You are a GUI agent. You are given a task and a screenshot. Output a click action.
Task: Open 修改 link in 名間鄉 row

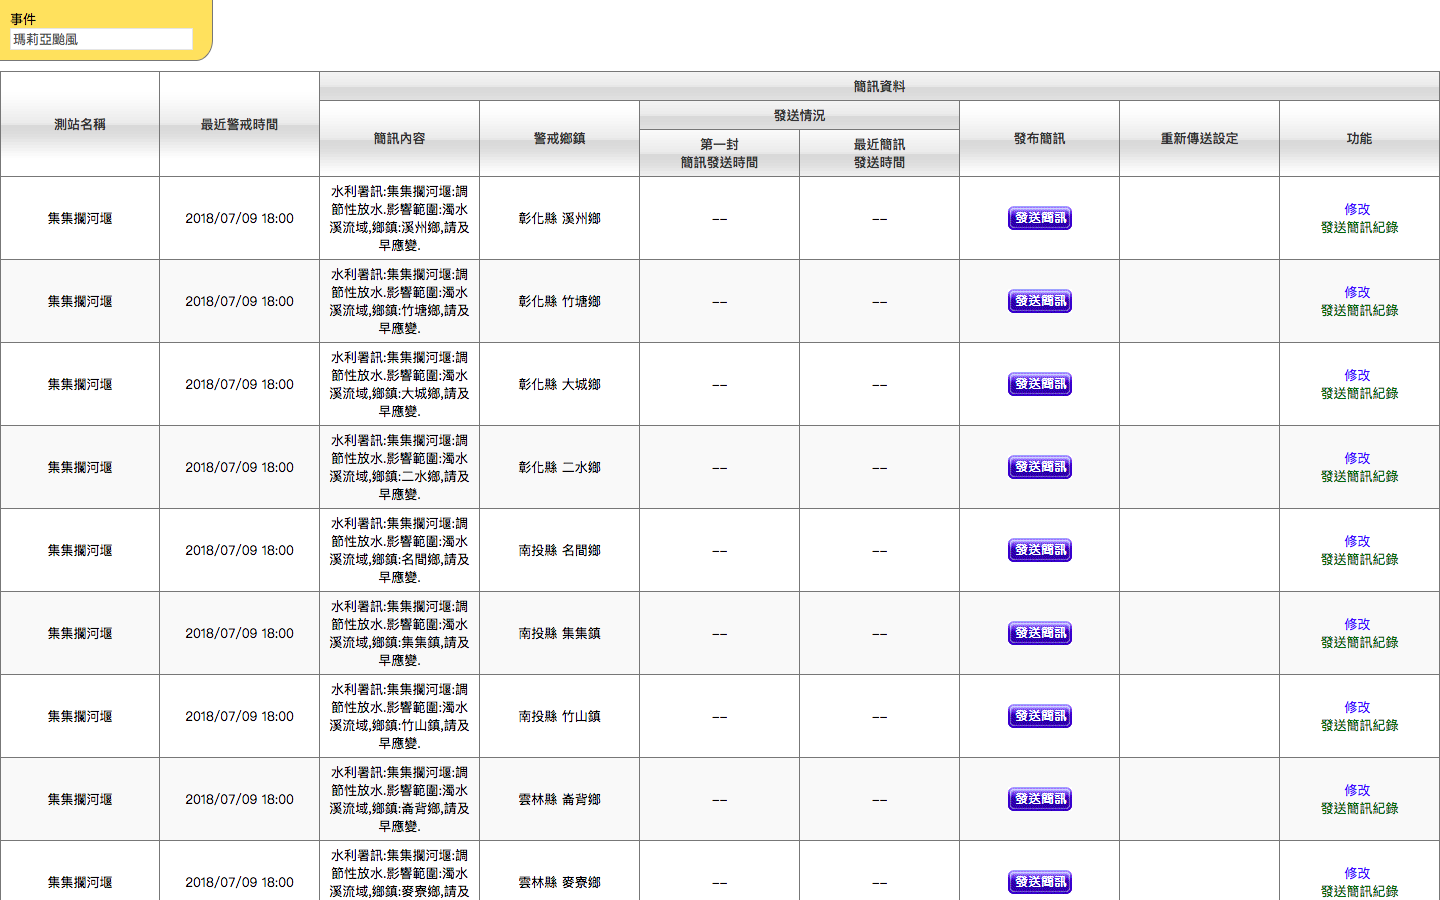point(1357,541)
